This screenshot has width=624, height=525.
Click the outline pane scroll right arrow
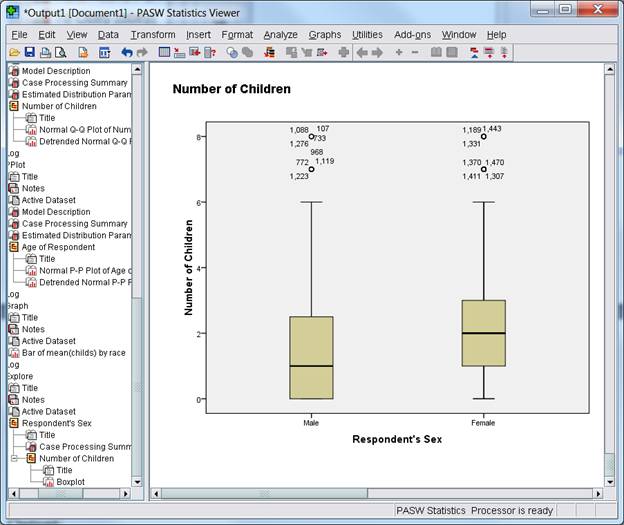point(126,494)
